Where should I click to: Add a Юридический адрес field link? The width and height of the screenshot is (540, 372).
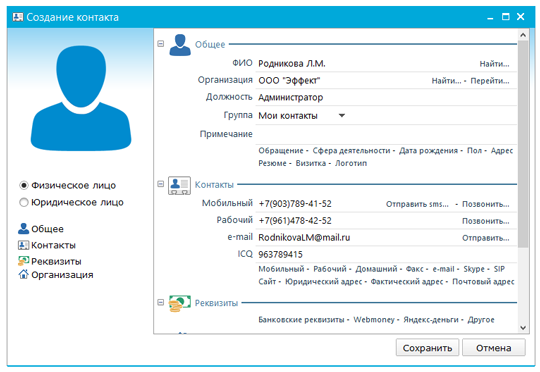[x=323, y=282]
